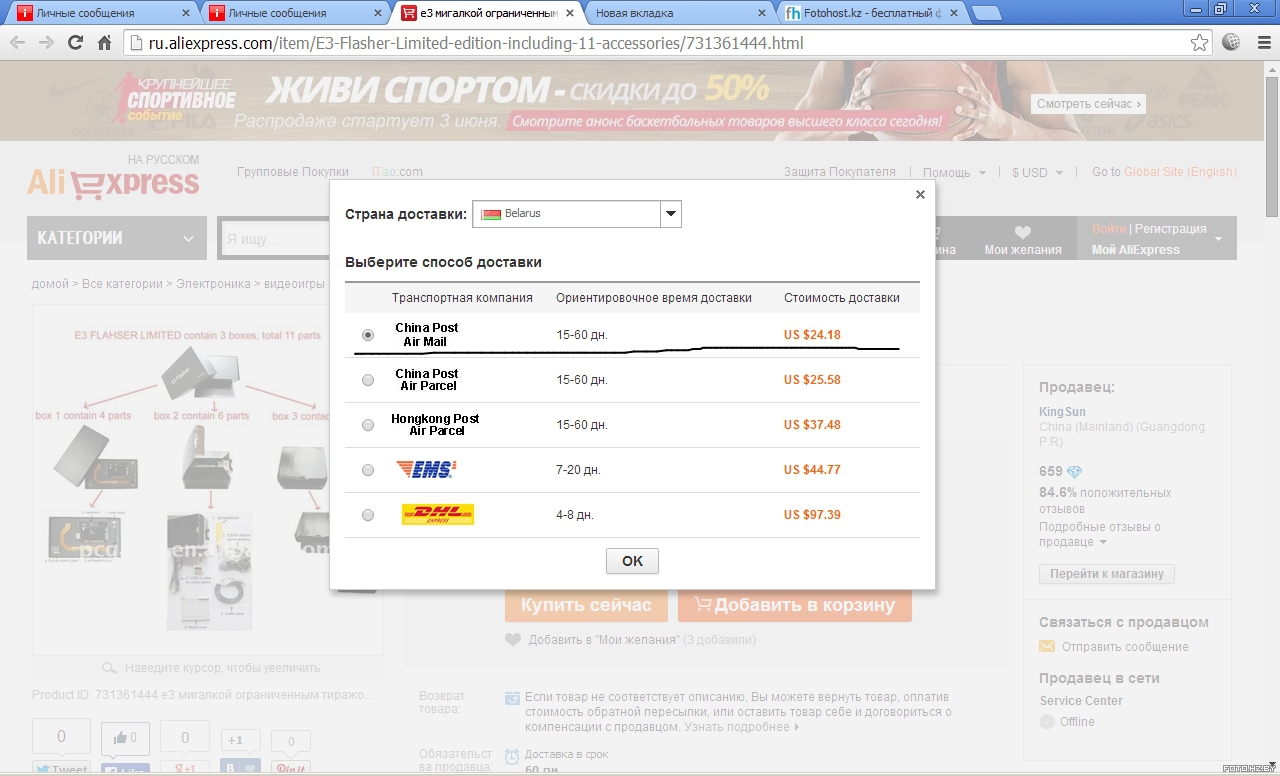This screenshot has height=776, width=1280.
Task: Click the Регистрация link
Action: click(x=1171, y=229)
